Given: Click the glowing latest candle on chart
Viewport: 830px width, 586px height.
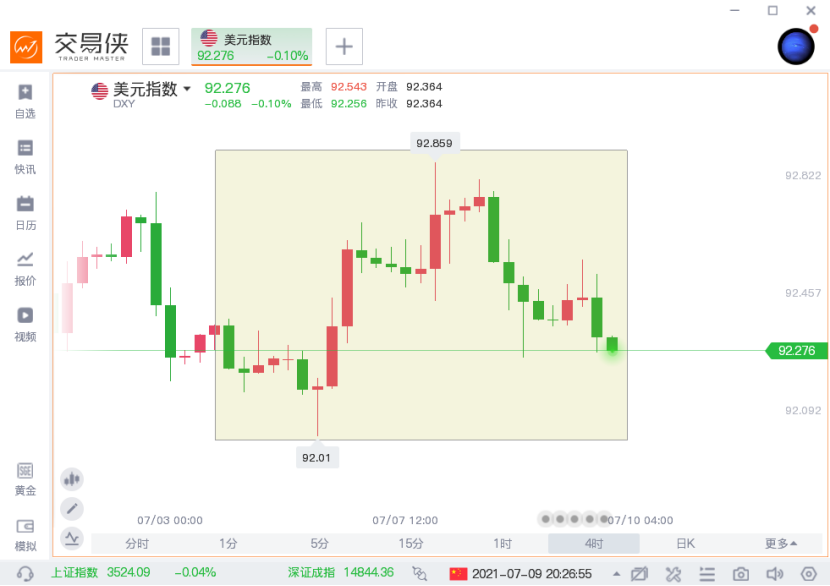Looking at the screenshot, I should point(612,345).
